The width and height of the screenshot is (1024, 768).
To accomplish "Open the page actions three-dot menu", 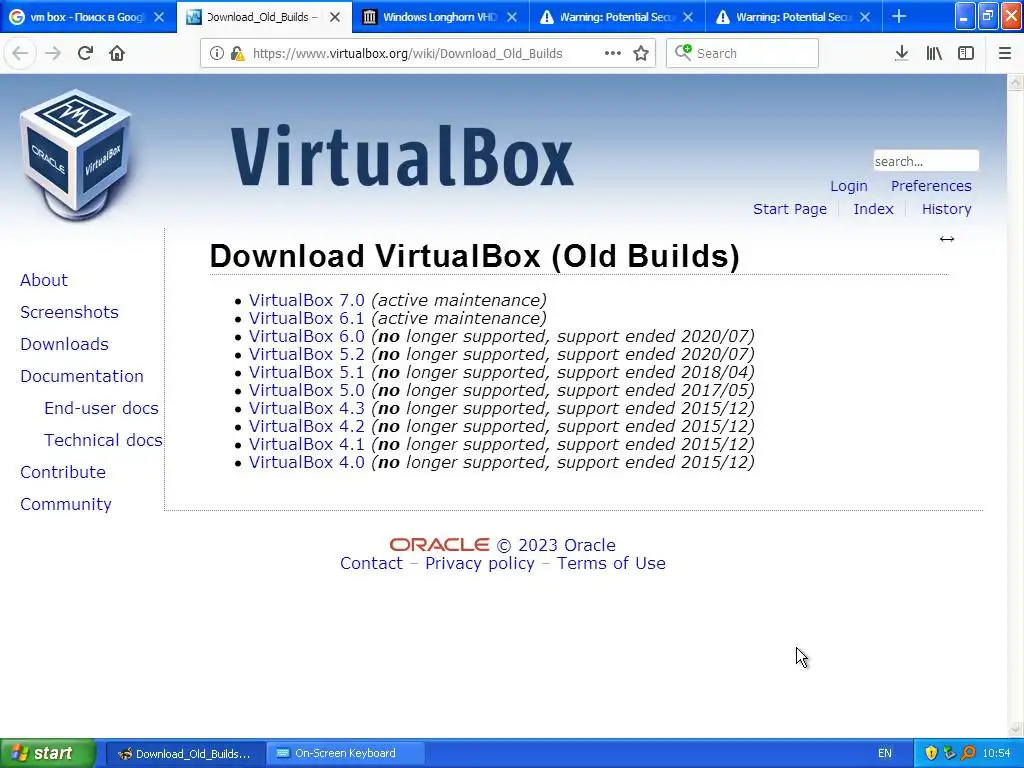I will [613, 53].
